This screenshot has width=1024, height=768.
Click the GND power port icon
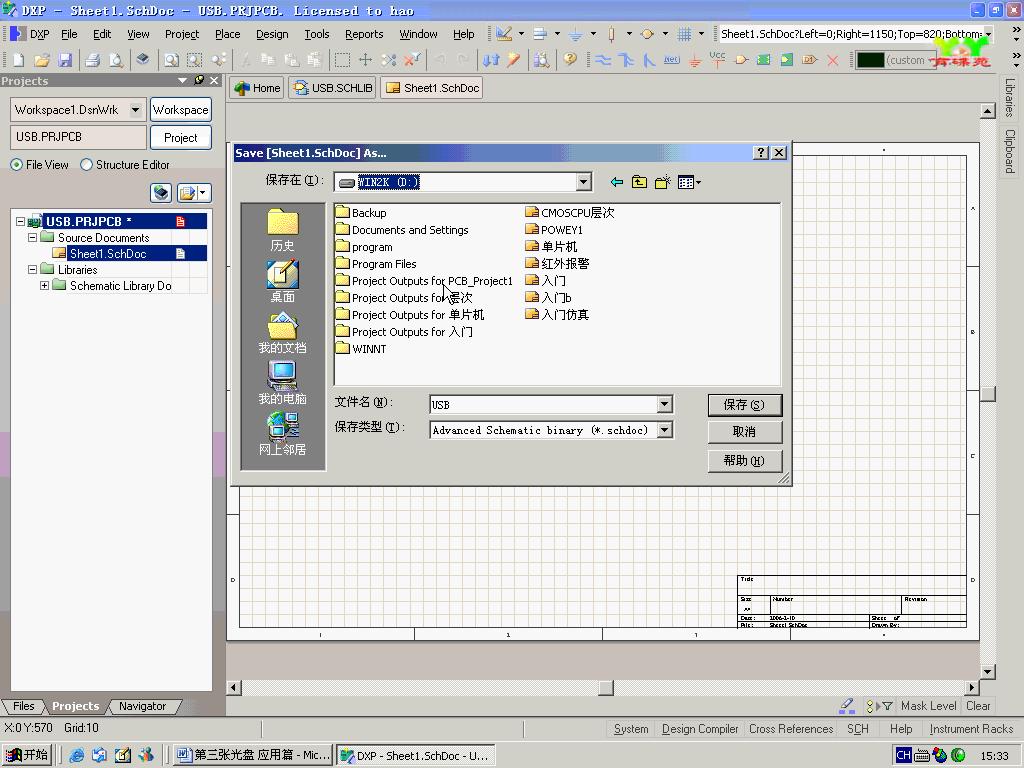coord(695,60)
